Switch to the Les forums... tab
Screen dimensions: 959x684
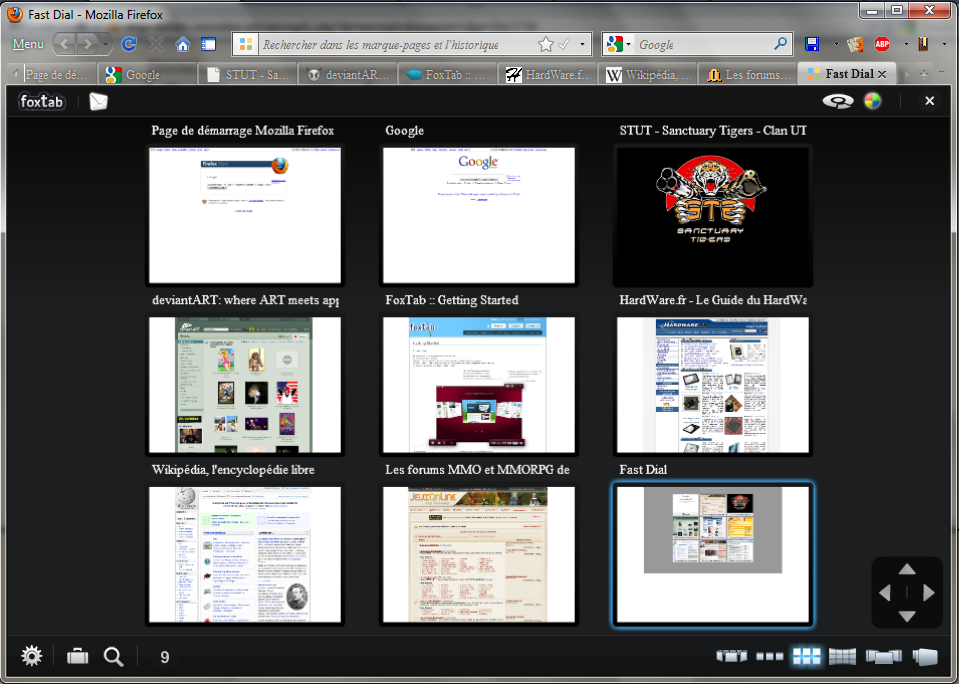[747, 75]
